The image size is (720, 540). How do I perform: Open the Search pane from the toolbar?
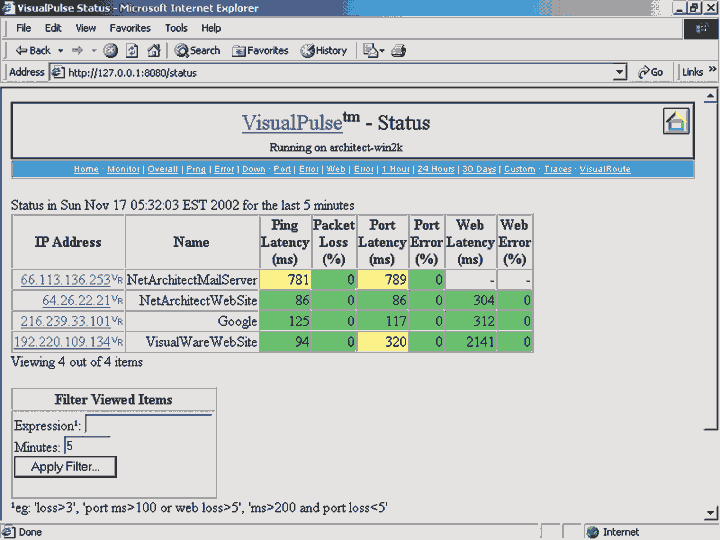pos(197,50)
